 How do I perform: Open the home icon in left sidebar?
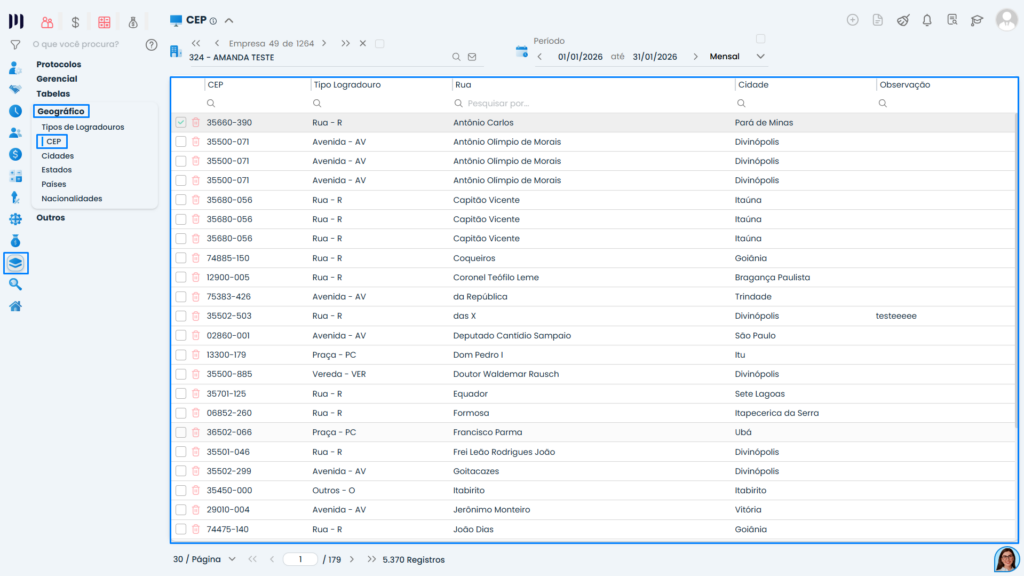click(15, 306)
